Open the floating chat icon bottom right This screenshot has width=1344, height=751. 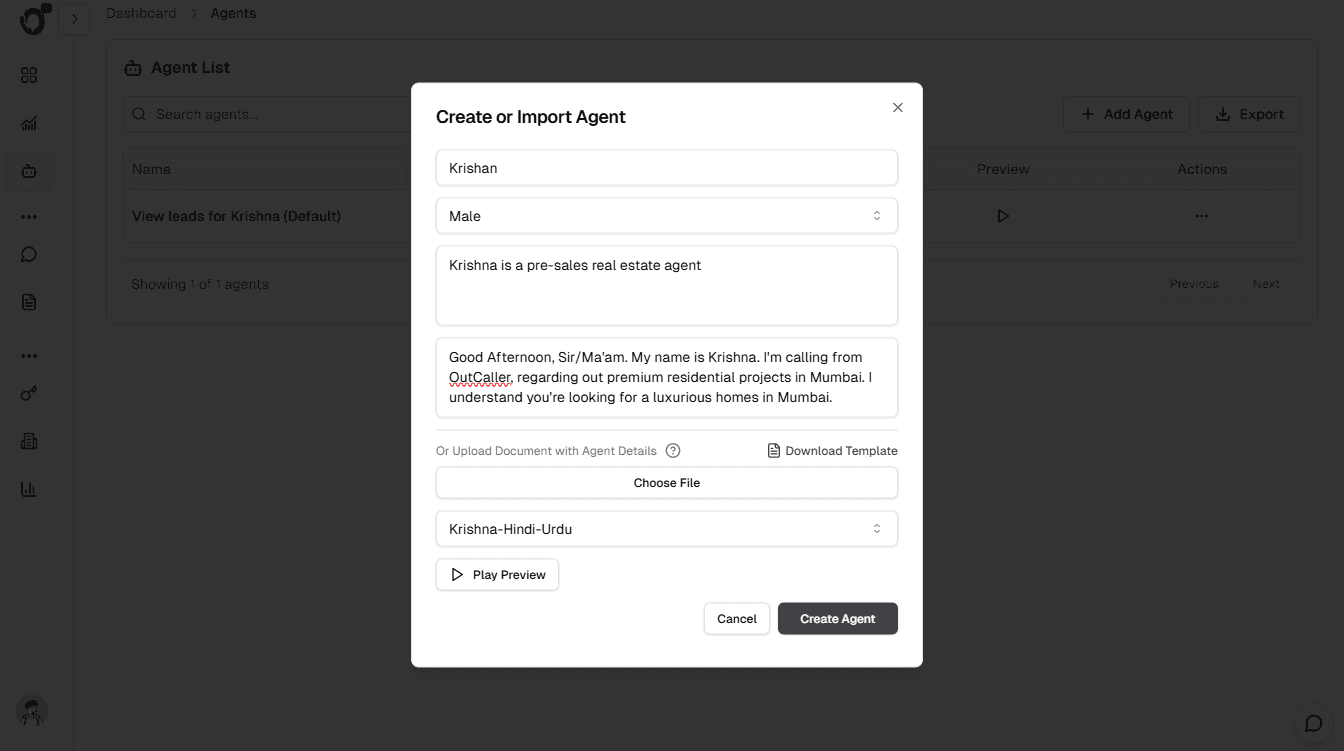pos(1313,724)
